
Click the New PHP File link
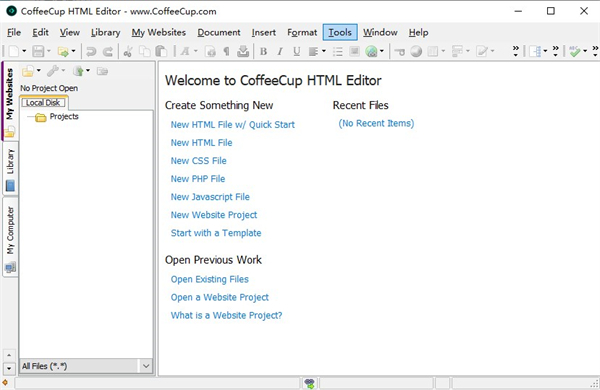click(x=198, y=179)
